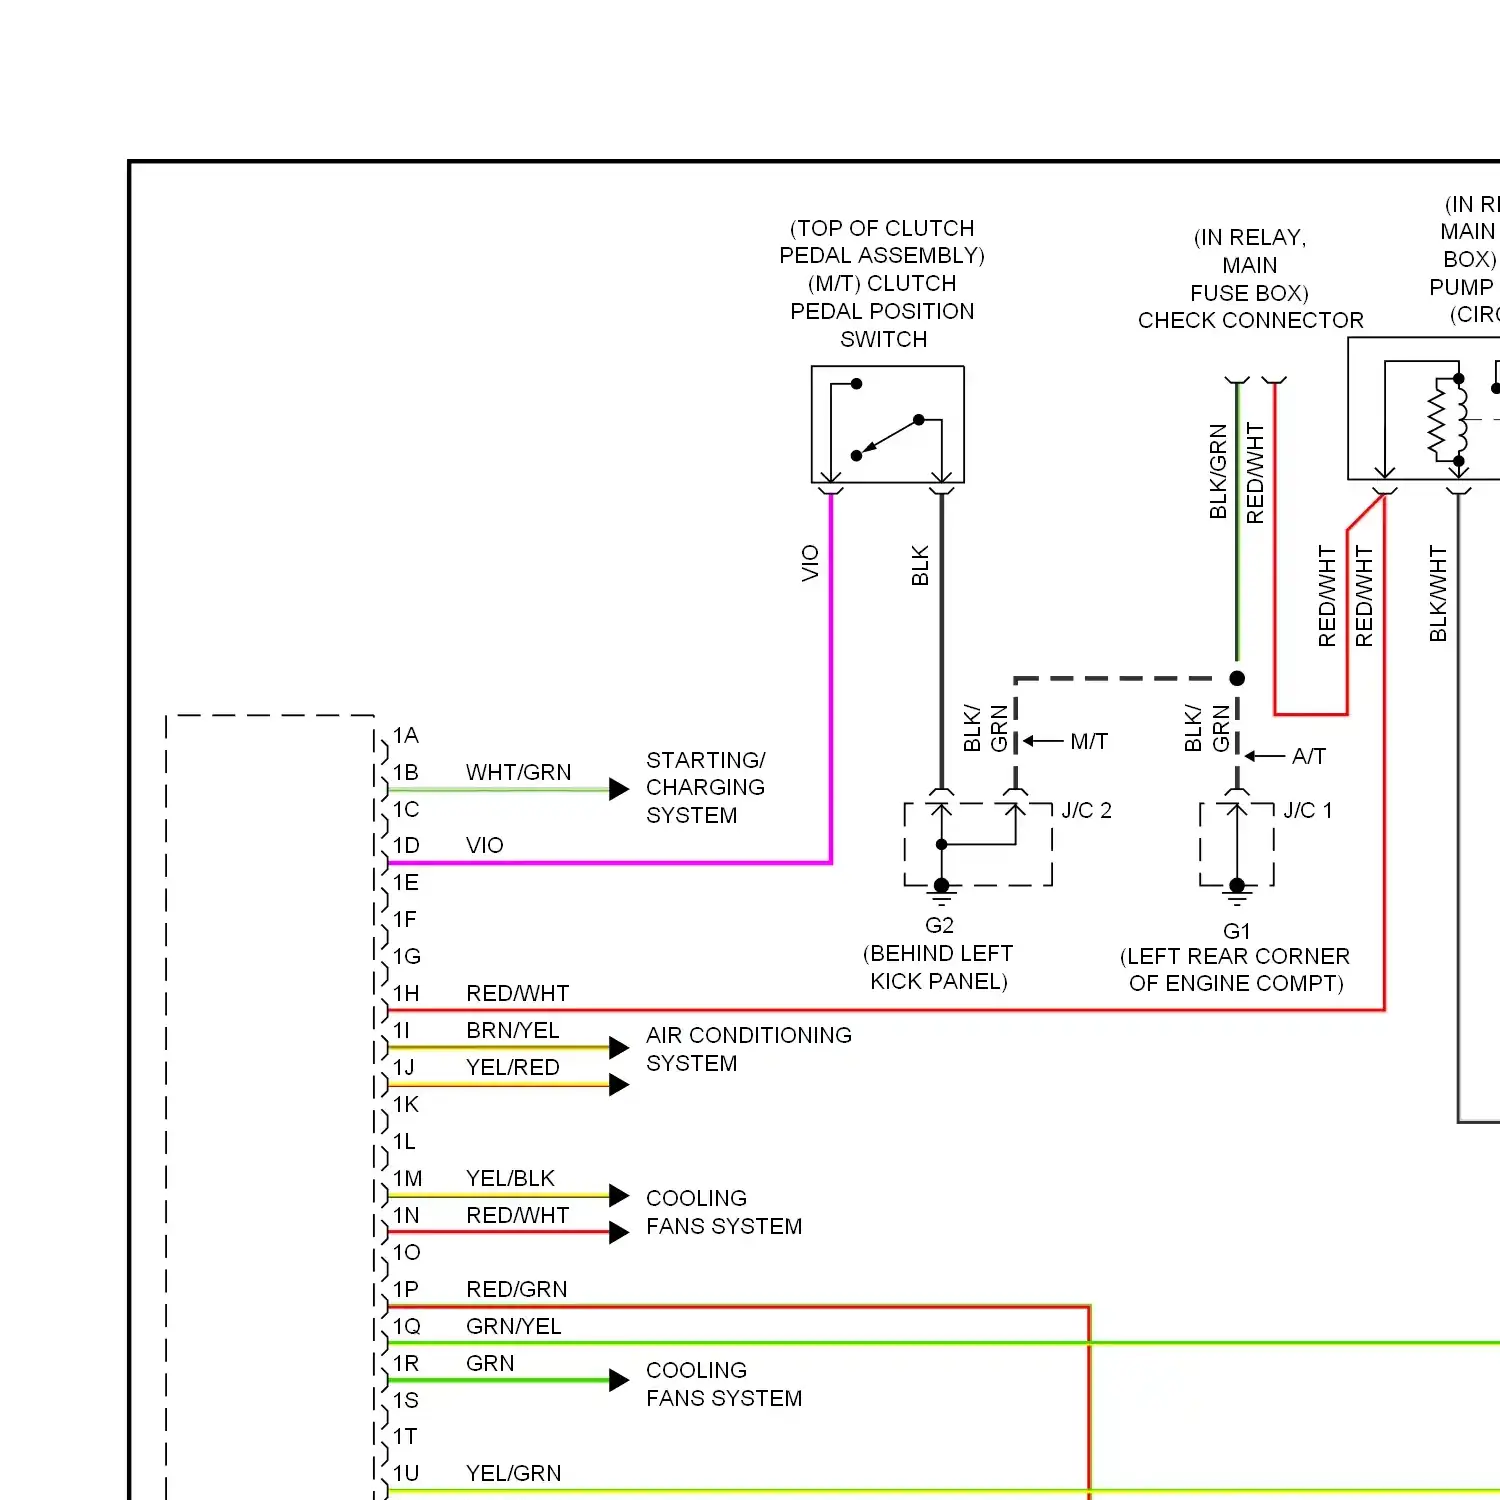Viewport: 1500px width, 1500px height.
Task: Select the TOP OF CLUTCH PEDAL ASSEMBLY text
Action: pos(882,242)
